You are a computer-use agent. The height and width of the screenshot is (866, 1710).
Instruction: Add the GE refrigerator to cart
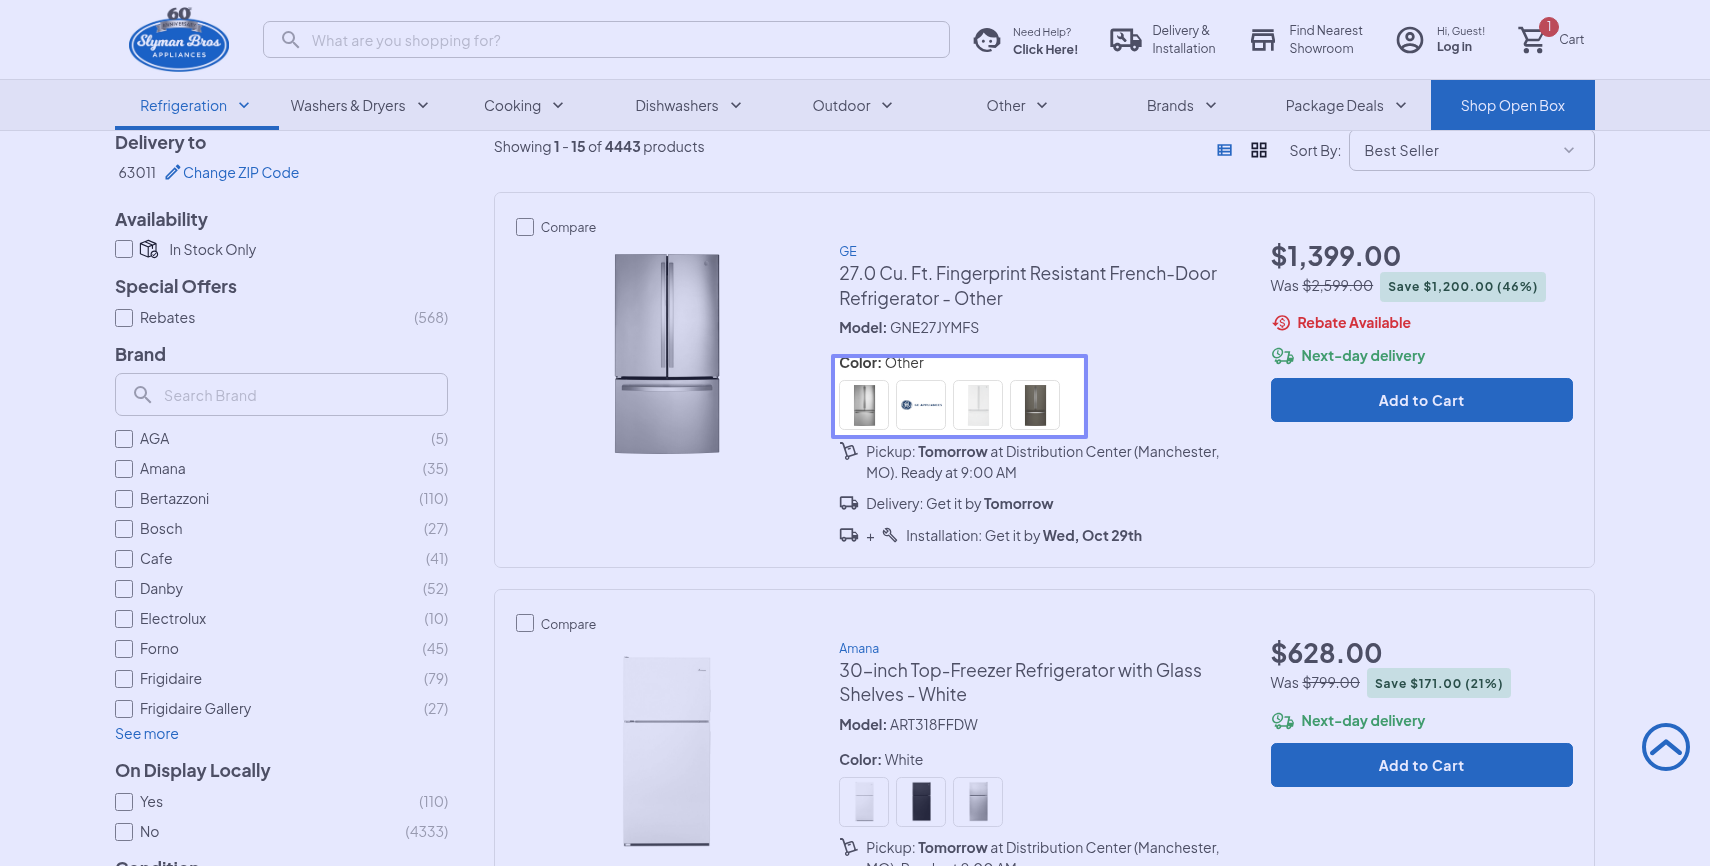coord(1421,400)
